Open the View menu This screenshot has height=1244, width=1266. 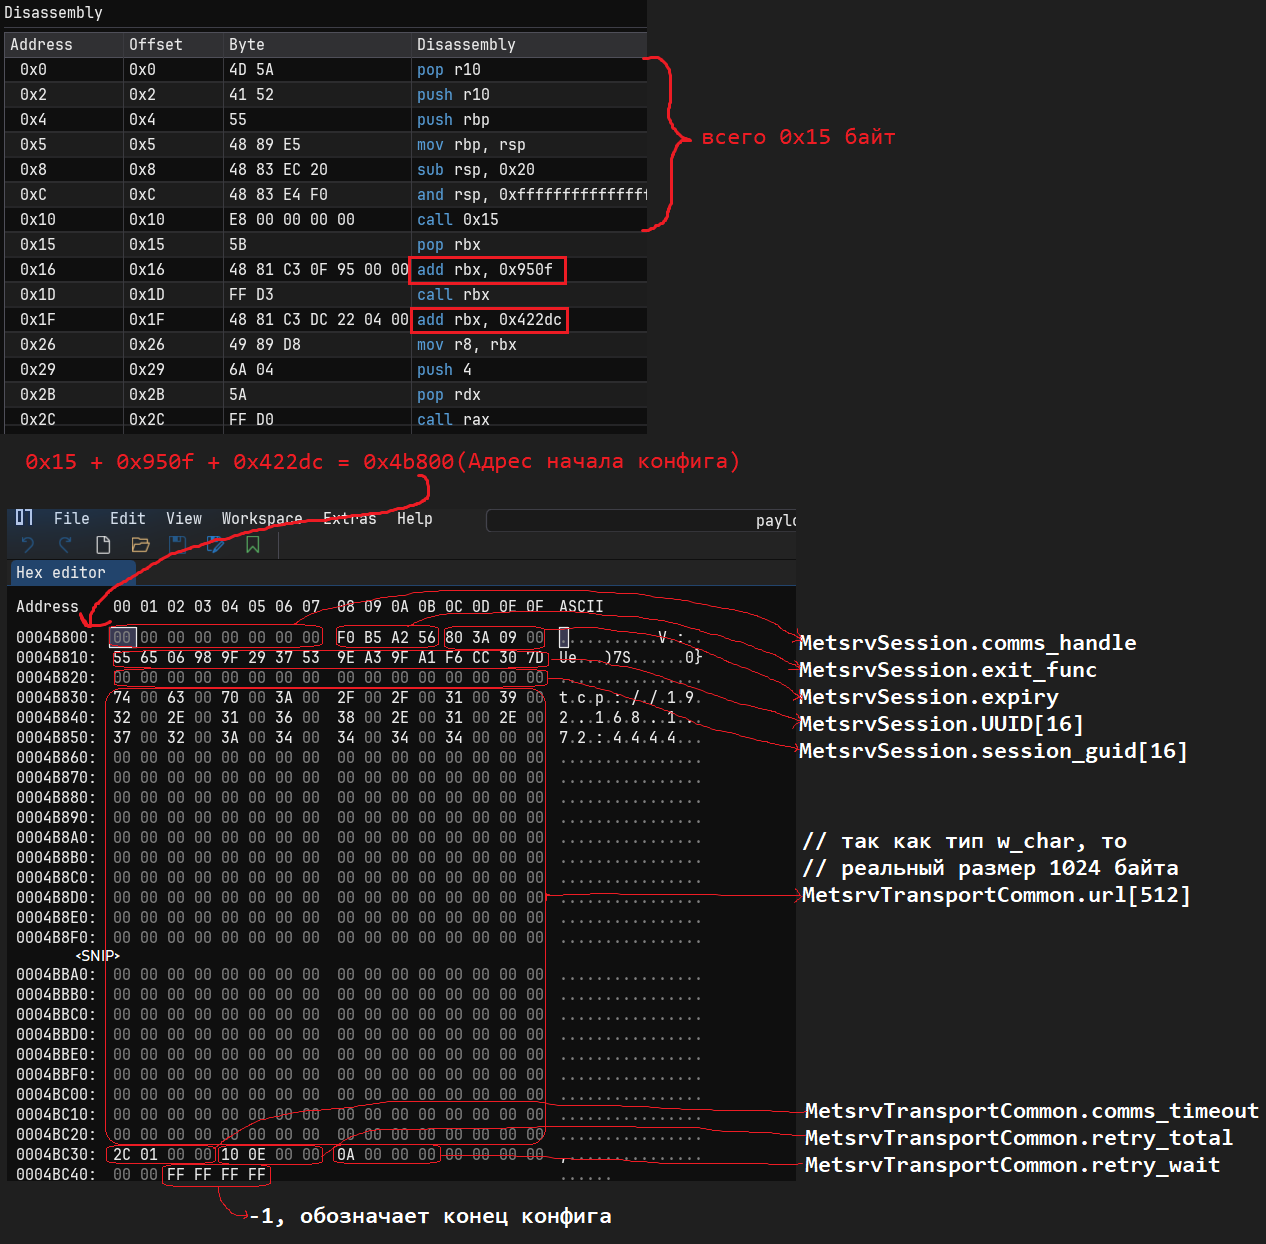pyautogui.click(x=184, y=518)
